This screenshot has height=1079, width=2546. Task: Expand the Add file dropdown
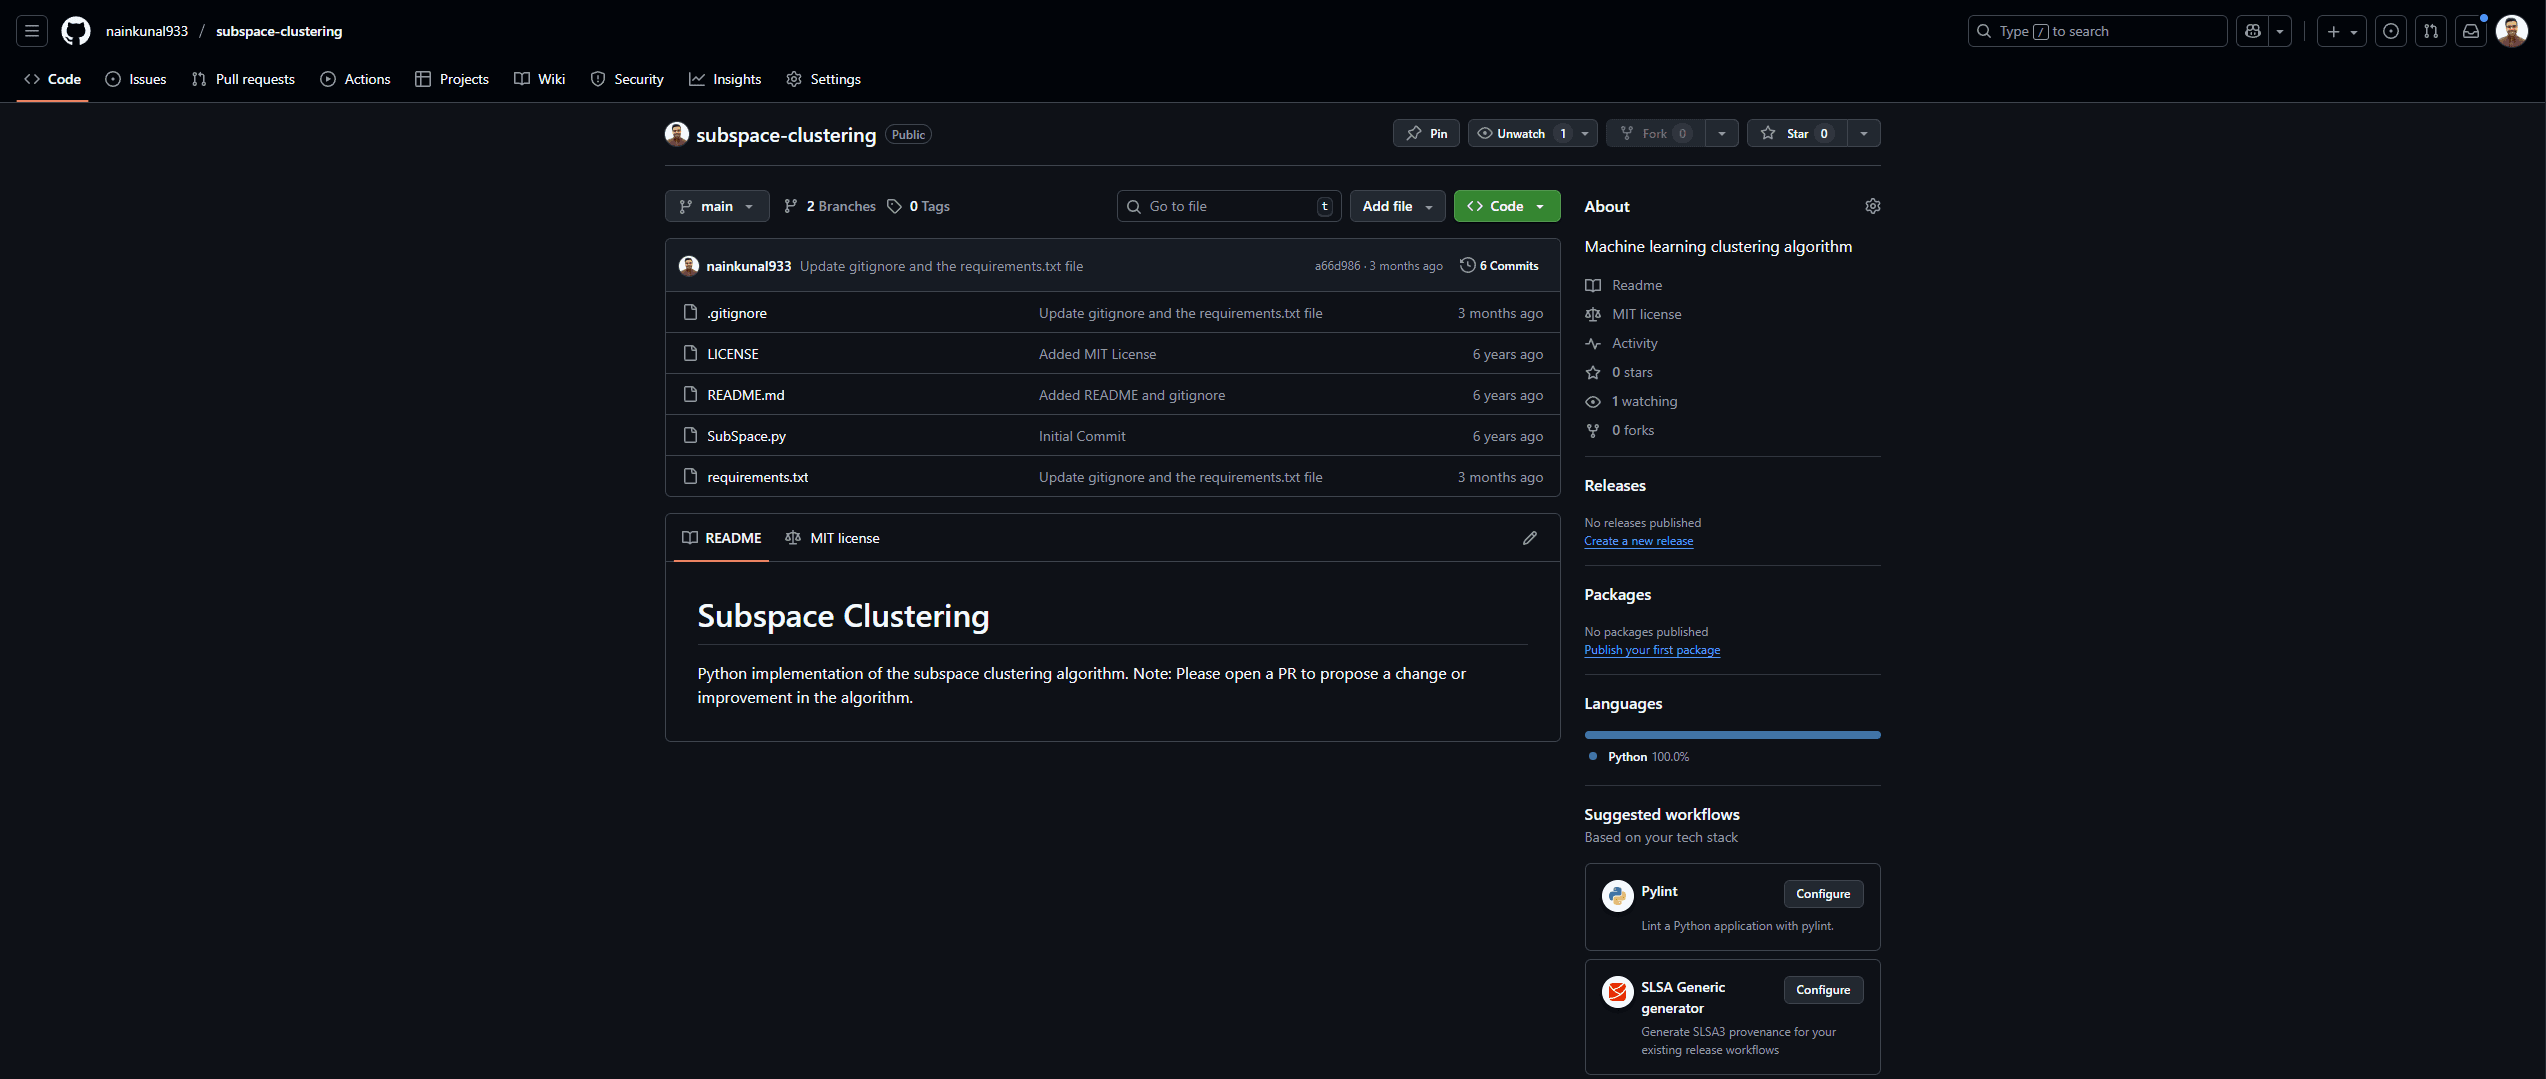coord(1397,206)
